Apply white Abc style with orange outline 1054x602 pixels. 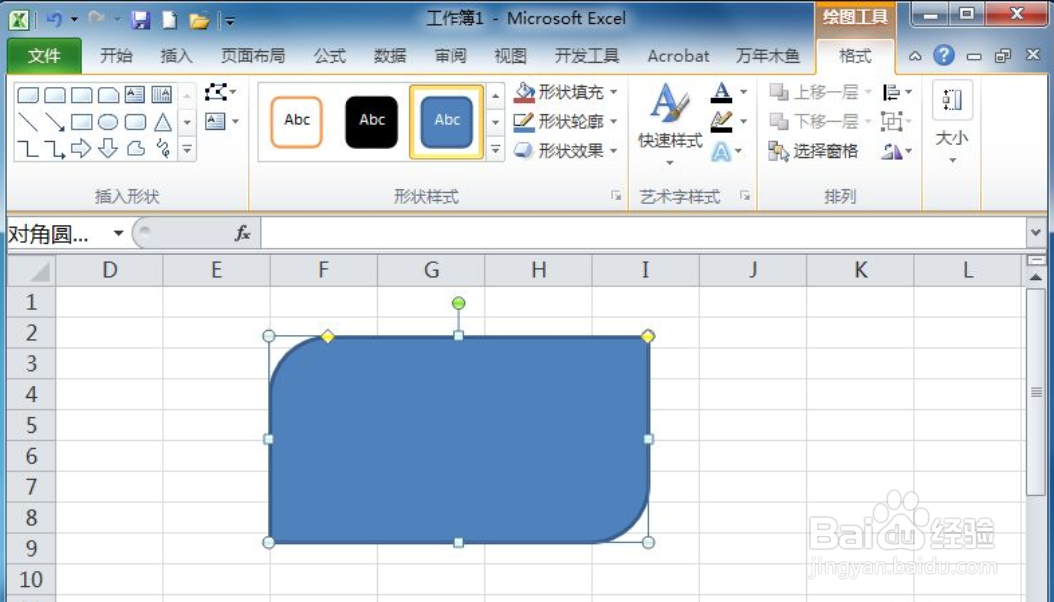[296, 122]
